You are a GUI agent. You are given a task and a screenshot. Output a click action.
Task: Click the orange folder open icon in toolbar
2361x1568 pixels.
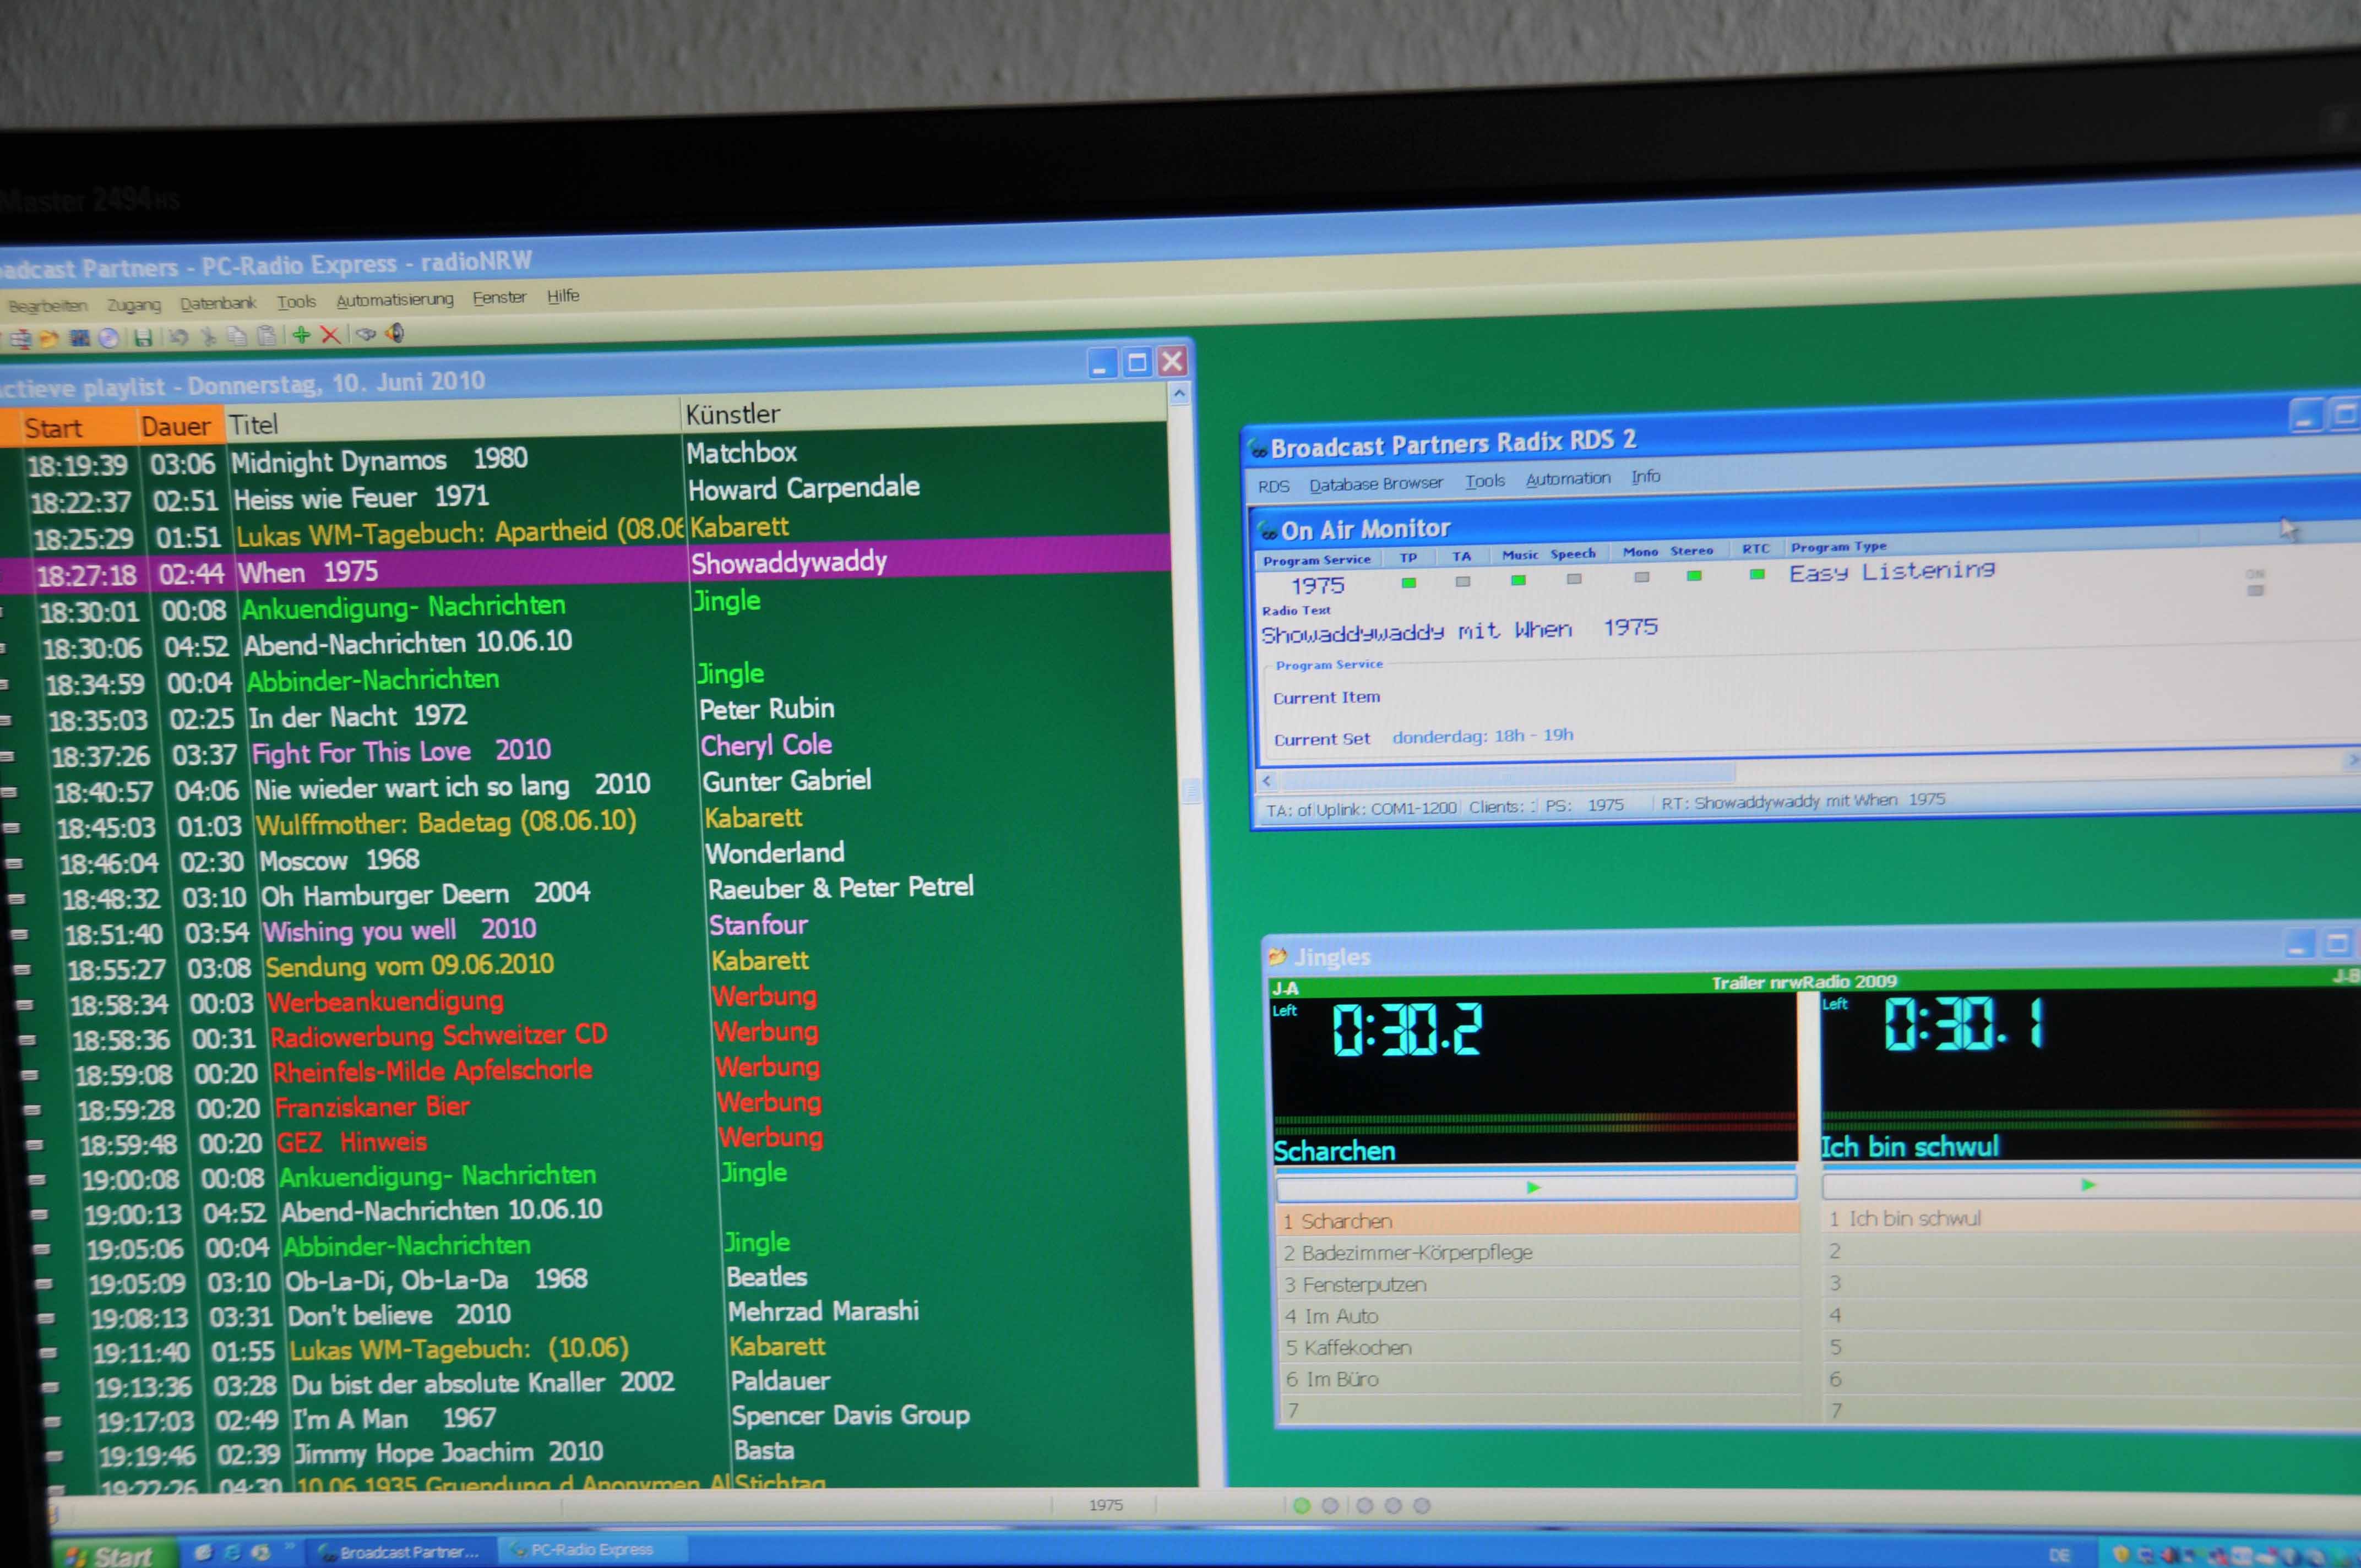coord(48,339)
